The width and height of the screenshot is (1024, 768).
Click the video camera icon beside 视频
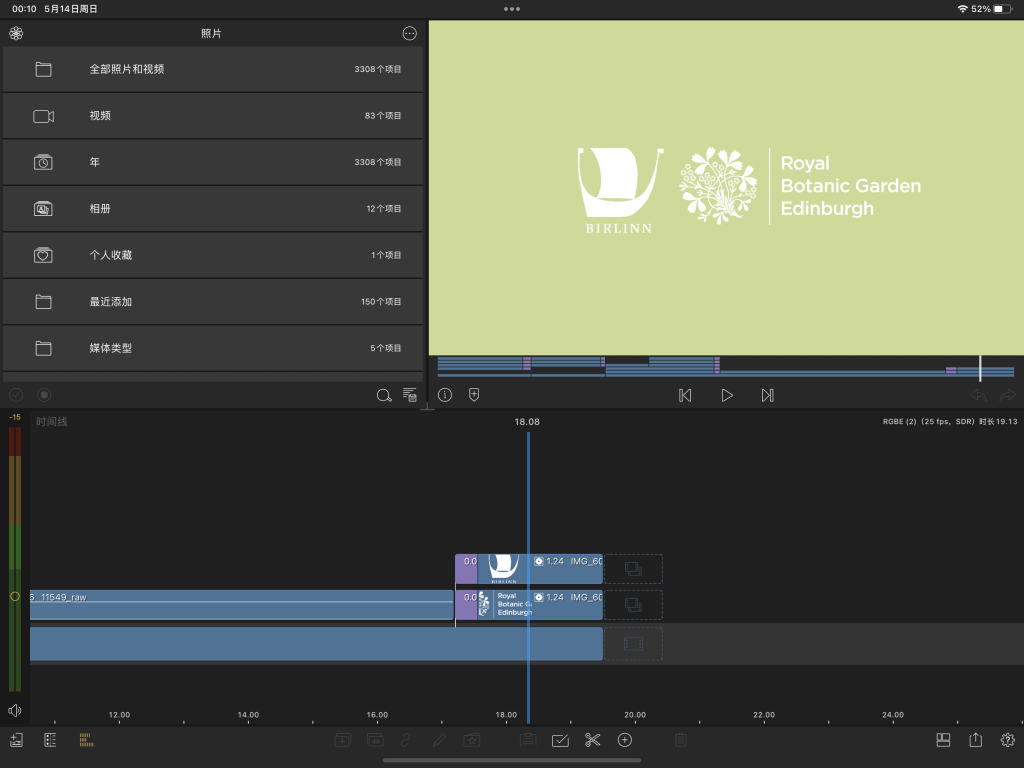[44, 116]
